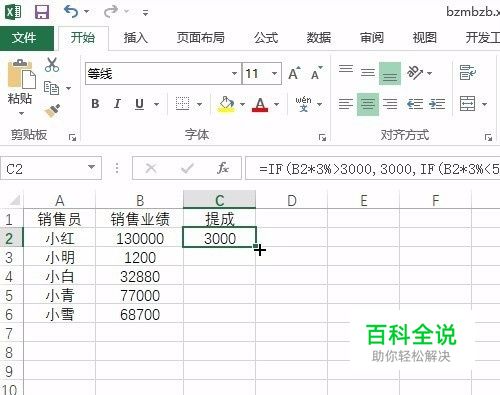500x395 pixels.
Task: Open 对齐方式 dialog launcher
Action: tap(488, 137)
